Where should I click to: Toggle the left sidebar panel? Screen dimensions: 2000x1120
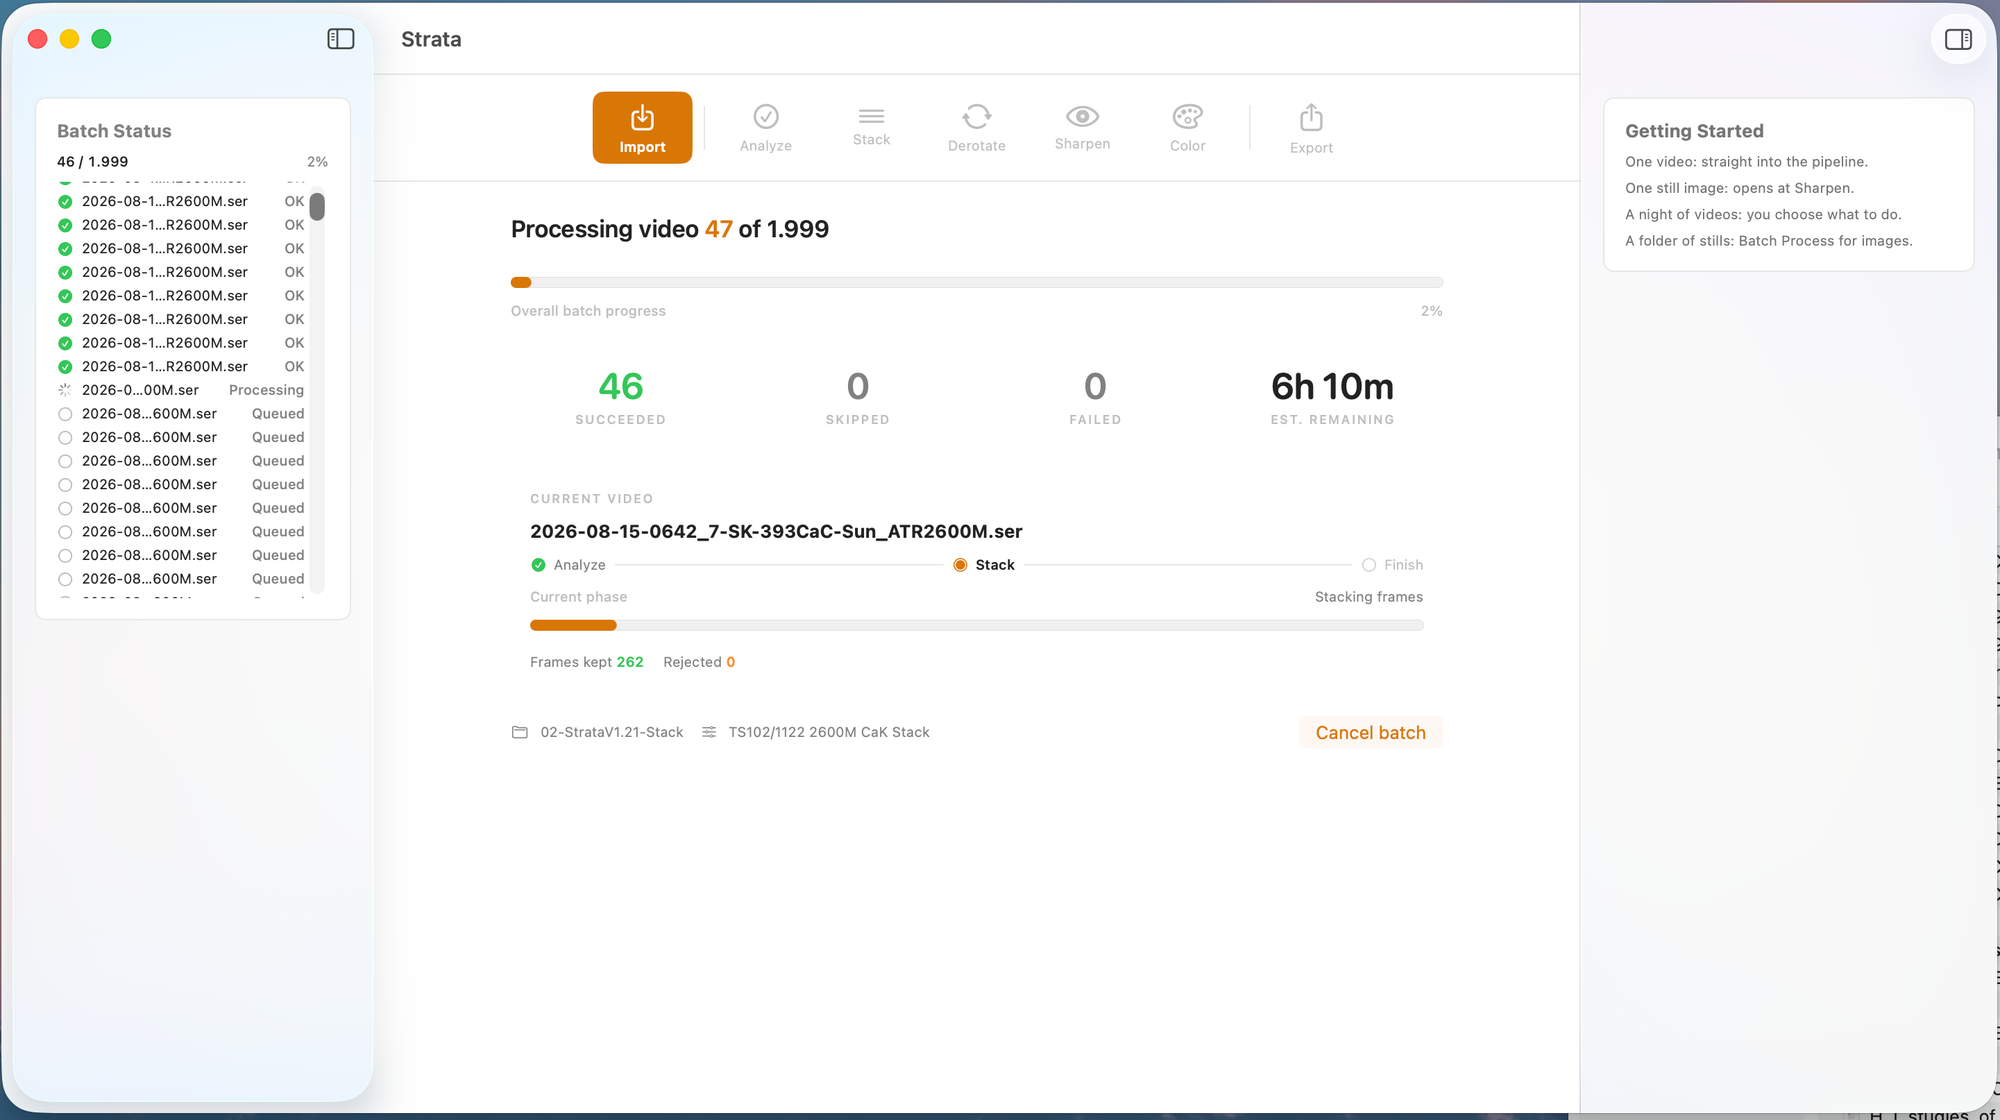pos(341,39)
